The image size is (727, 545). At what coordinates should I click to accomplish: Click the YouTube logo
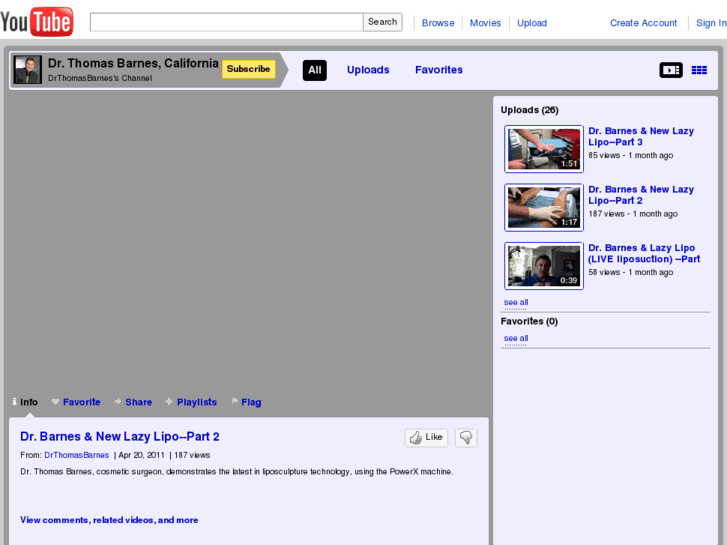(37, 22)
